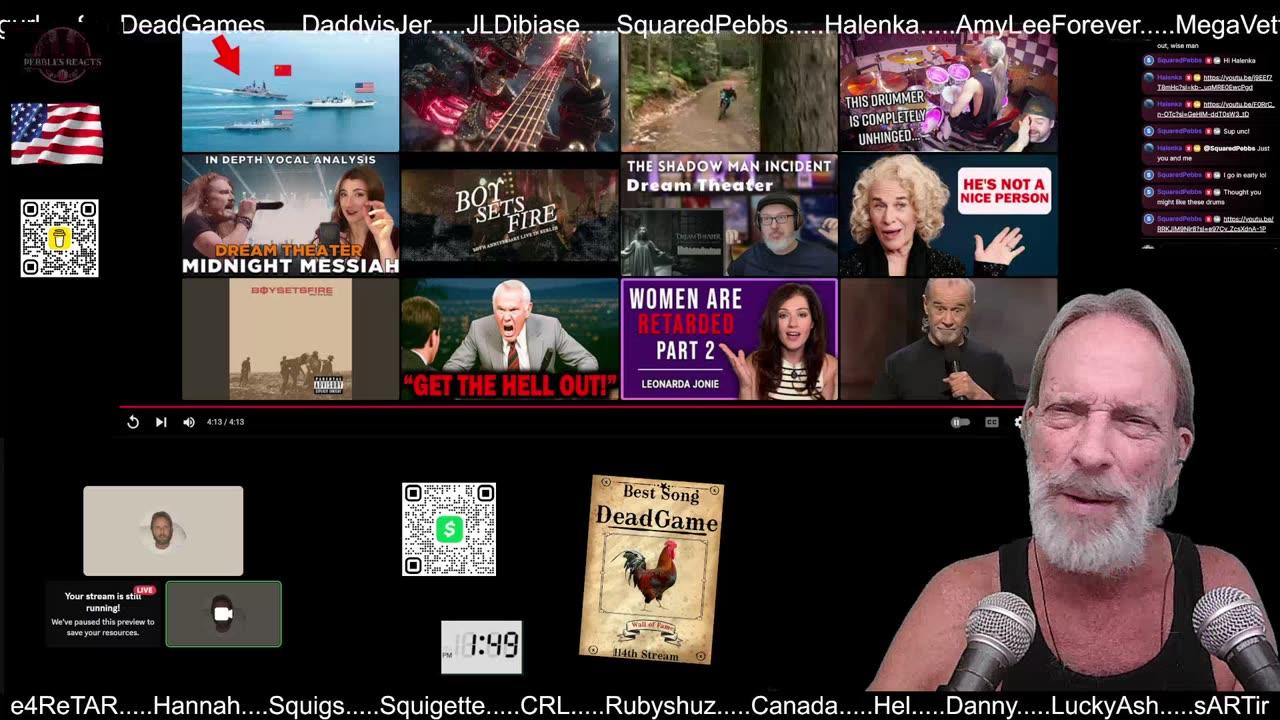Open the 'He's Not A Nice Person' video
This screenshot has width=1280, height=720.
pyautogui.click(x=948, y=215)
